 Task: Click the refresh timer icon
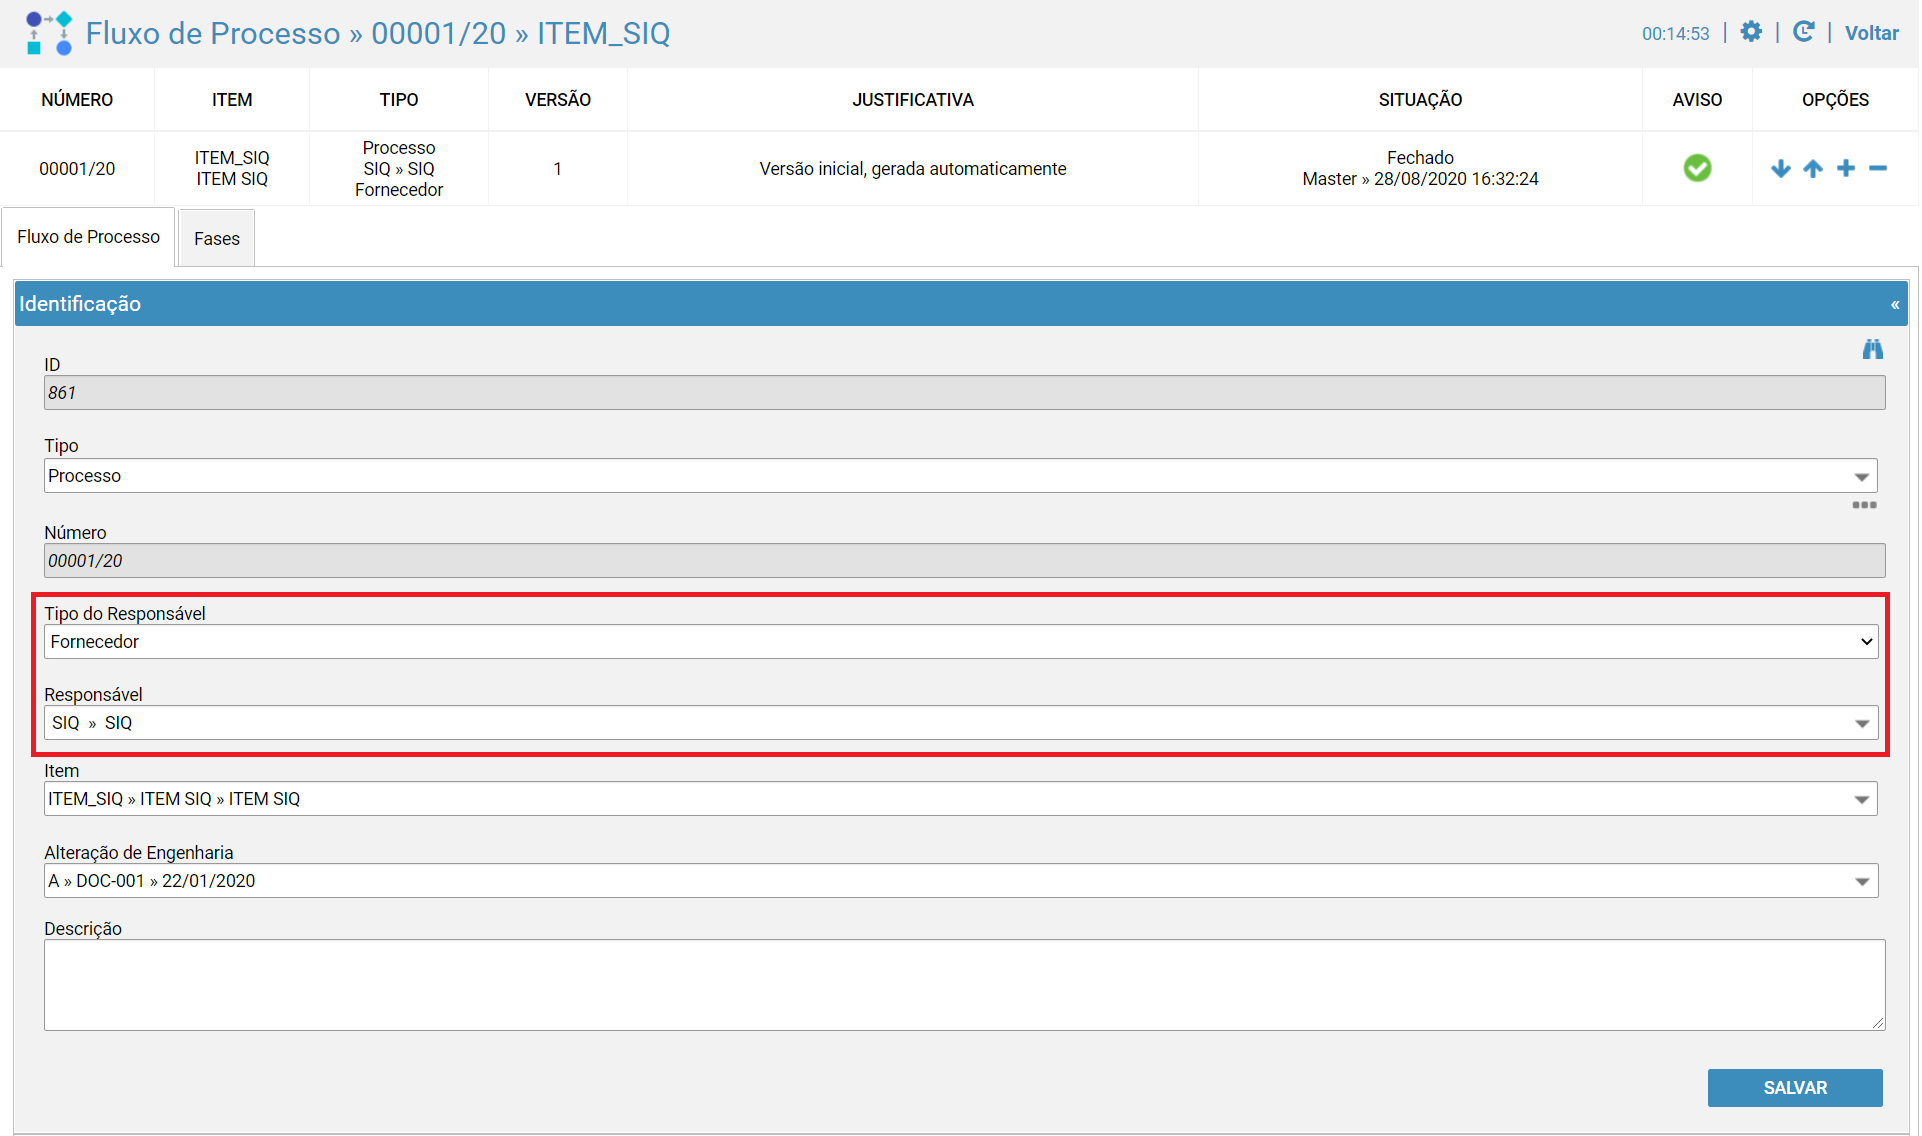pyautogui.click(x=1803, y=32)
